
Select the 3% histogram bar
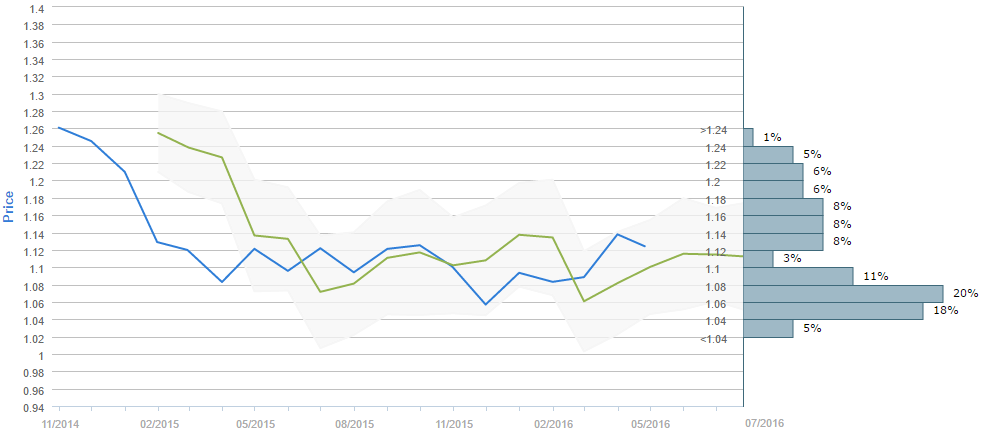(758, 259)
